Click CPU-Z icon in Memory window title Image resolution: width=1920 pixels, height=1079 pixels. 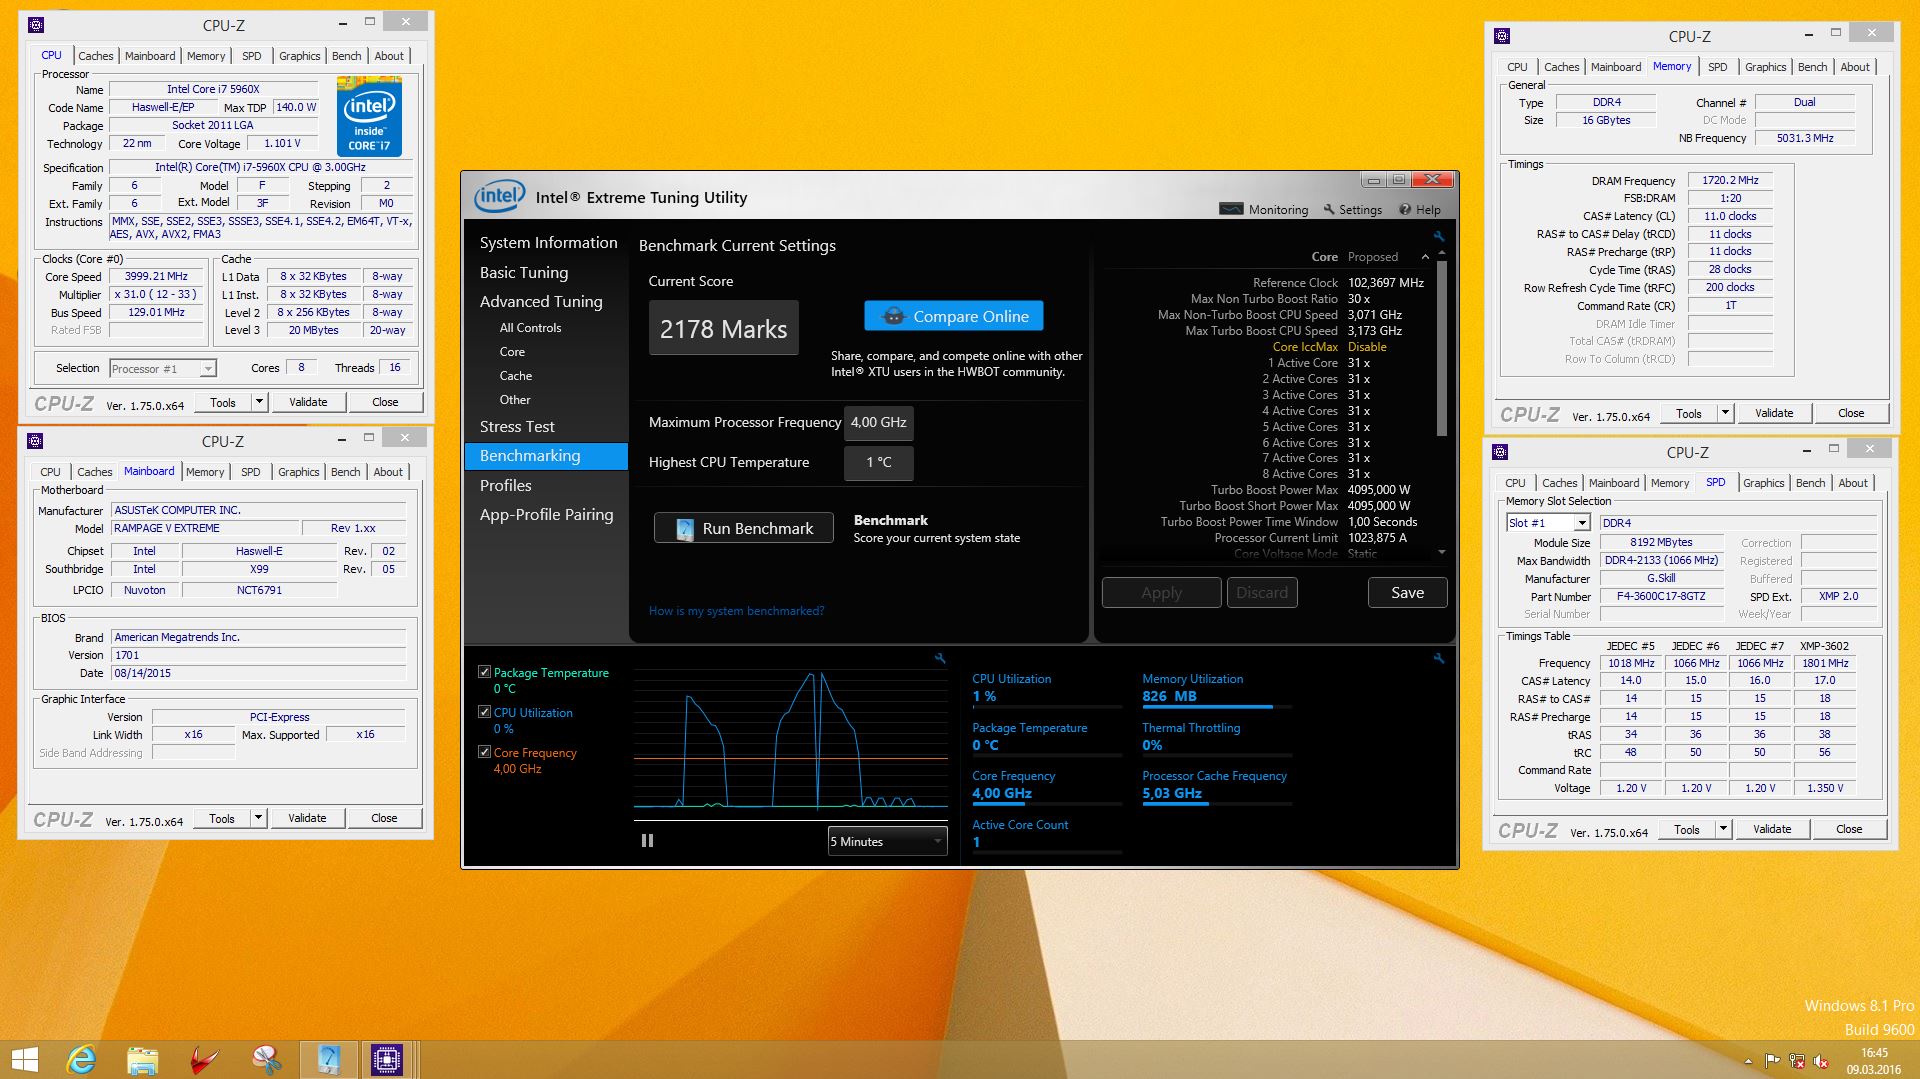(x=1502, y=36)
